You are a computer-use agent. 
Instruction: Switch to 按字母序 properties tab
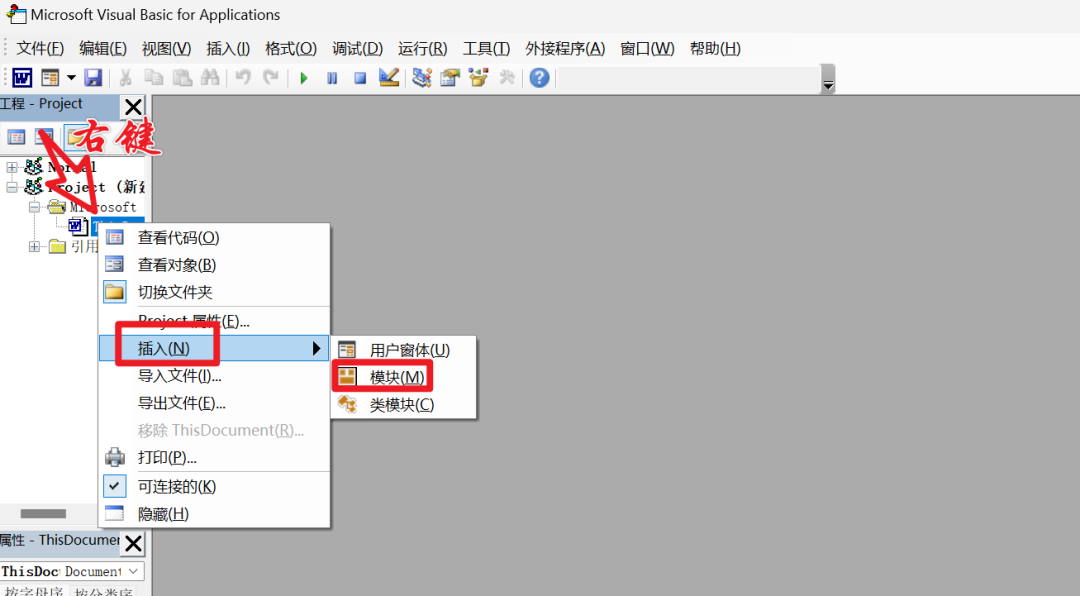[32, 592]
